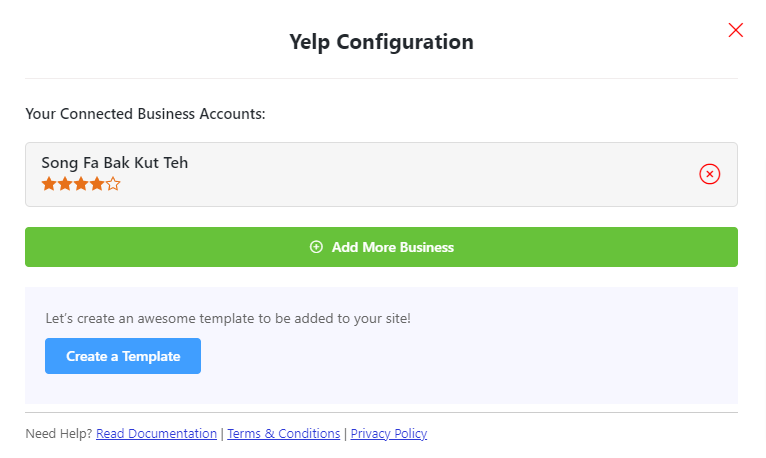766x458 pixels.
Task: Click the word Business in the green button
Action: [426, 247]
